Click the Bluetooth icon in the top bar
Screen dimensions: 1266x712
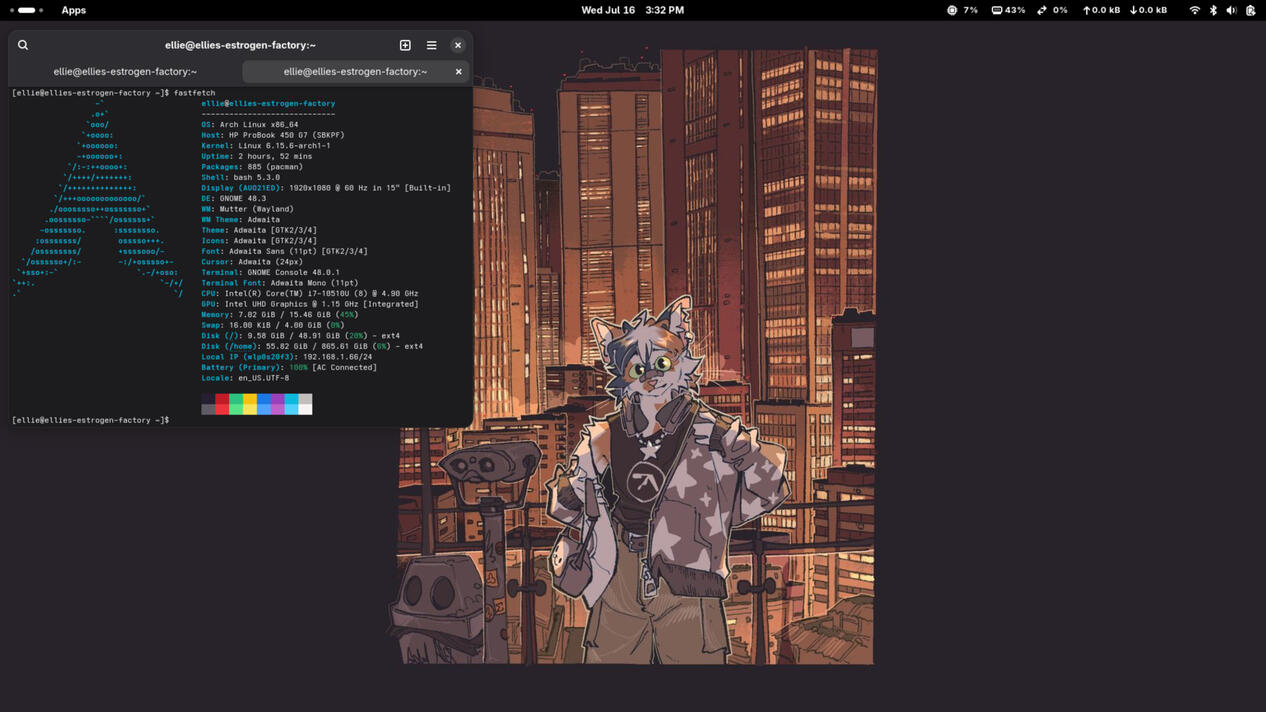click(1212, 10)
